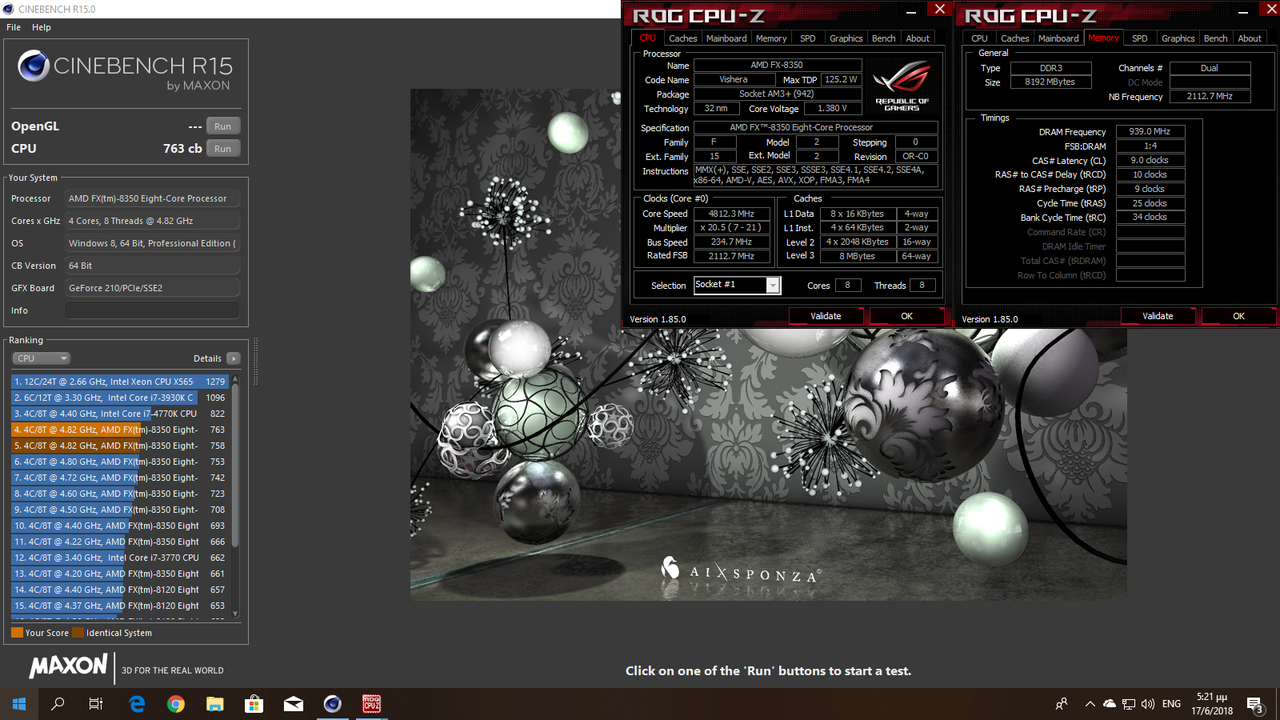The image size is (1280, 720).
Task: Click the Details arrow button in Ranking
Action: (x=233, y=358)
